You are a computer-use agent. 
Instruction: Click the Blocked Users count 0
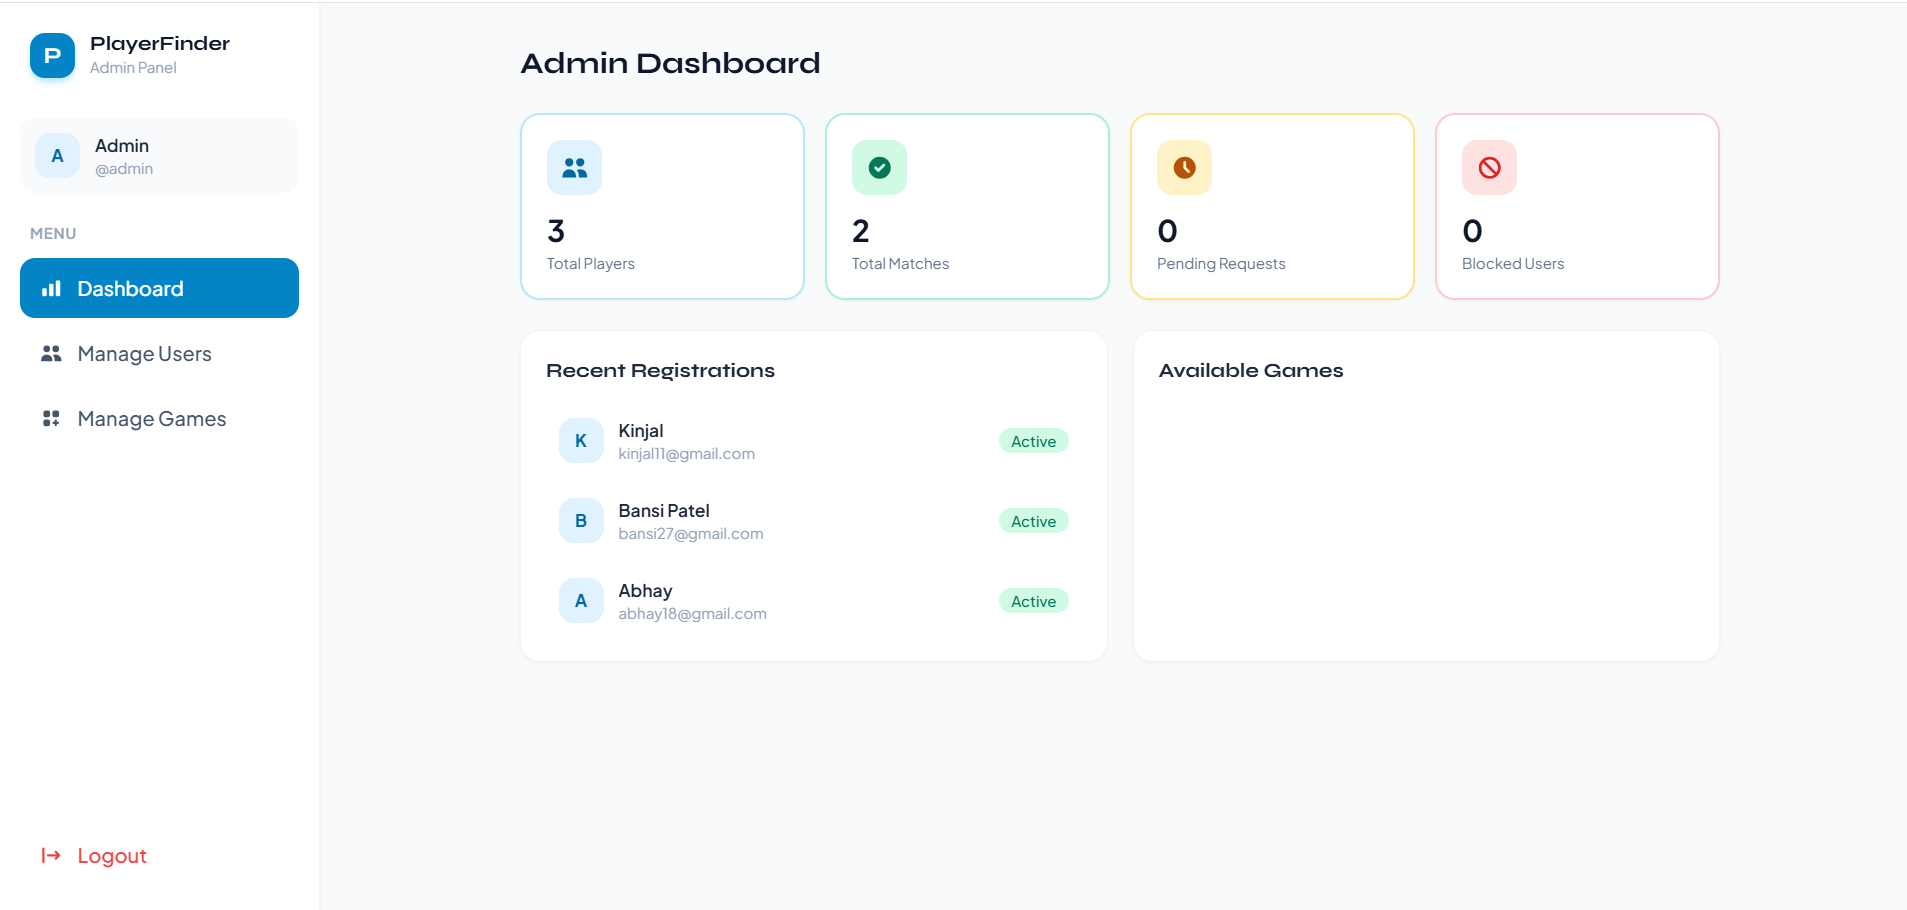pyautogui.click(x=1472, y=231)
